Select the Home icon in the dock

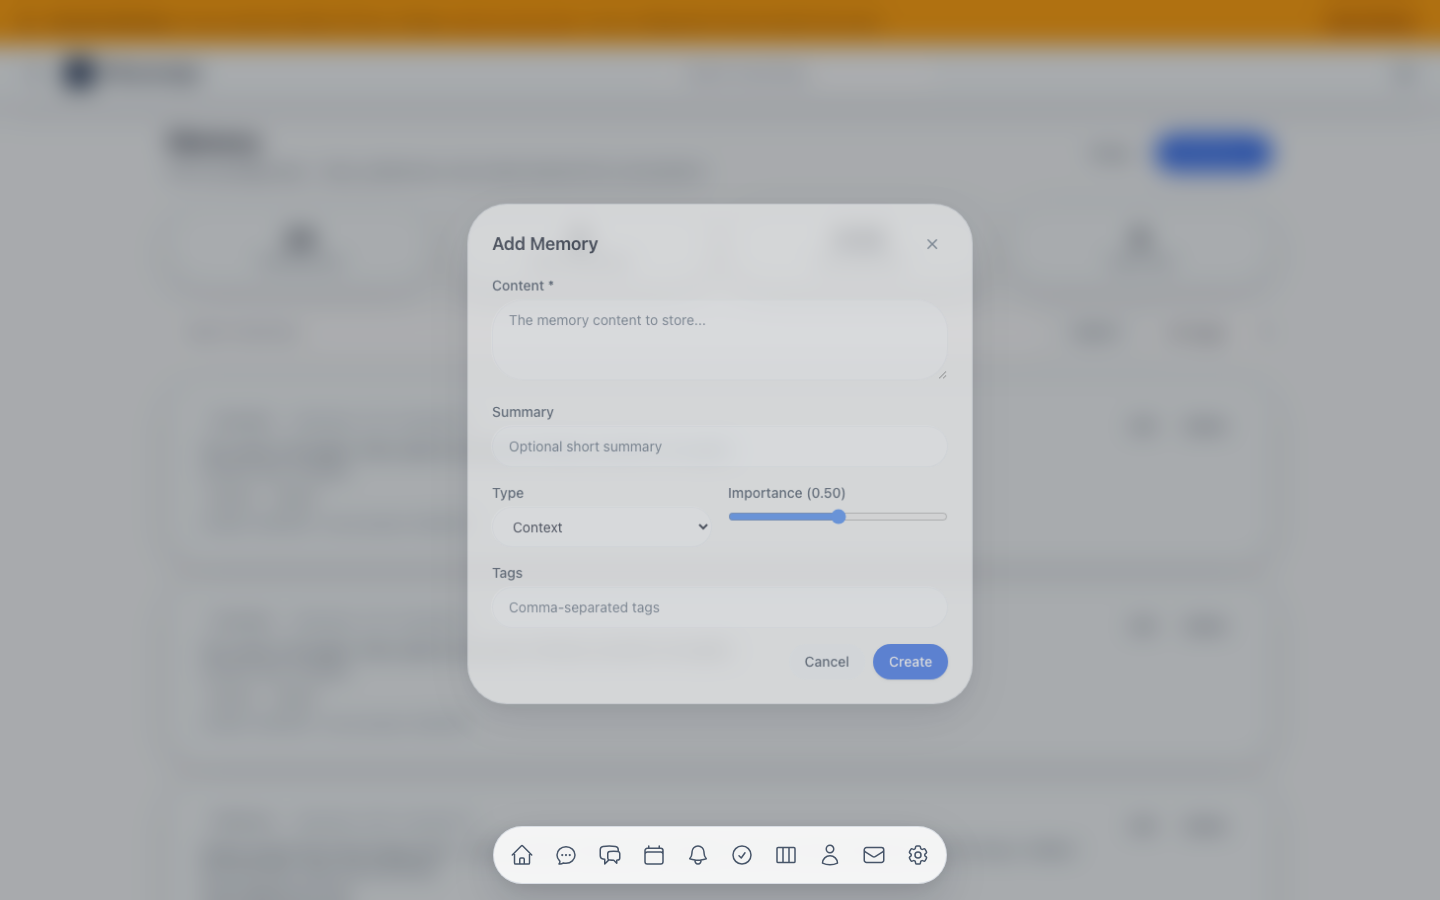pyautogui.click(x=522, y=855)
